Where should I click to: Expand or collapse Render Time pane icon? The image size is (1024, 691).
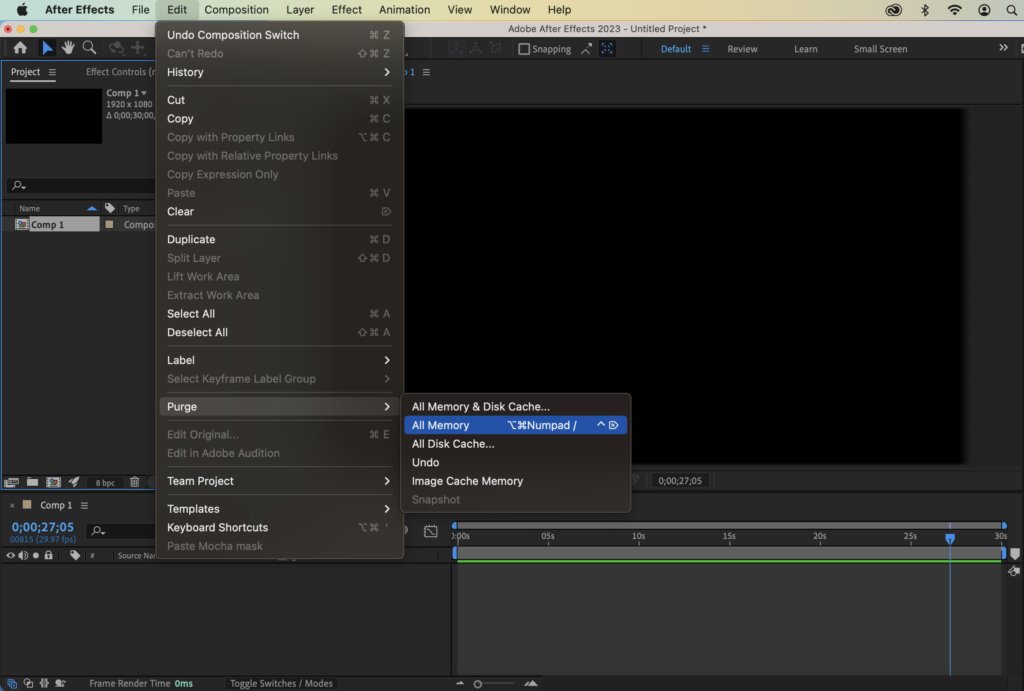(x=60, y=683)
